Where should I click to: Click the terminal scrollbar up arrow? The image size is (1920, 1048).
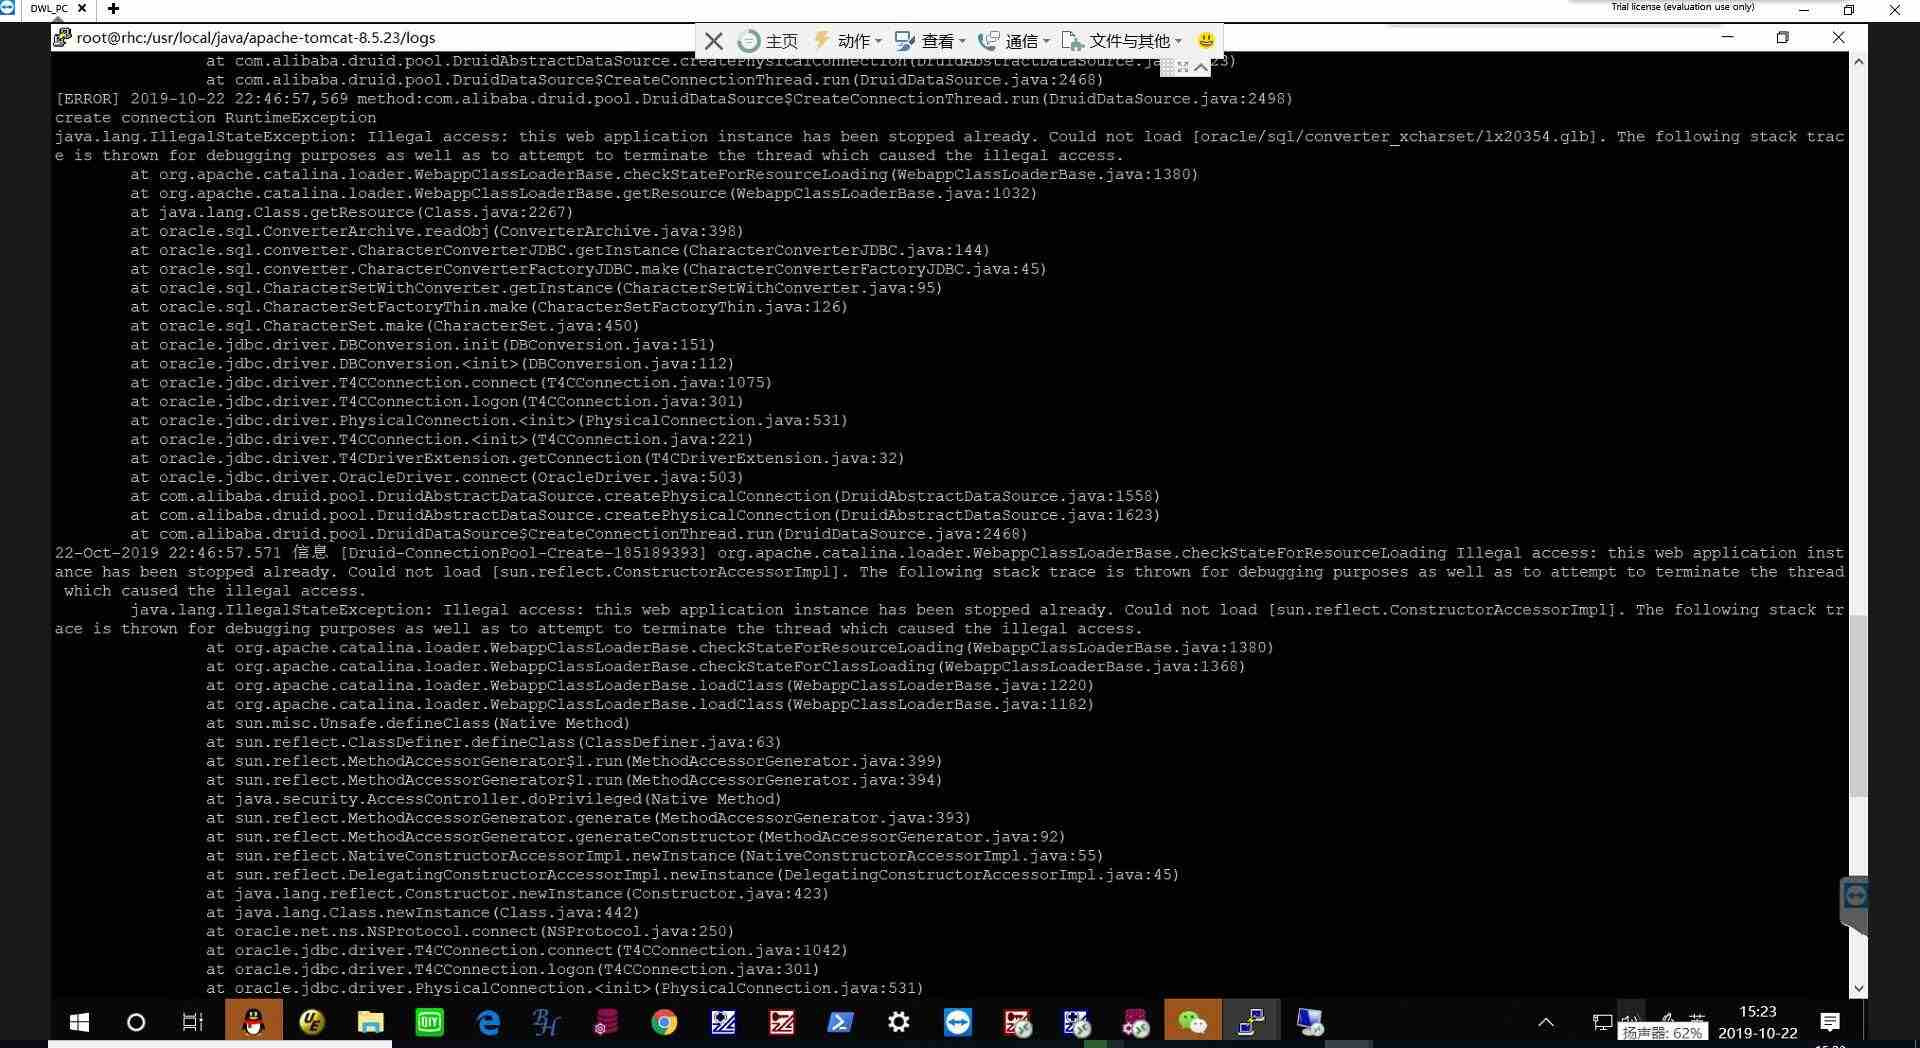click(x=1858, y=61)
